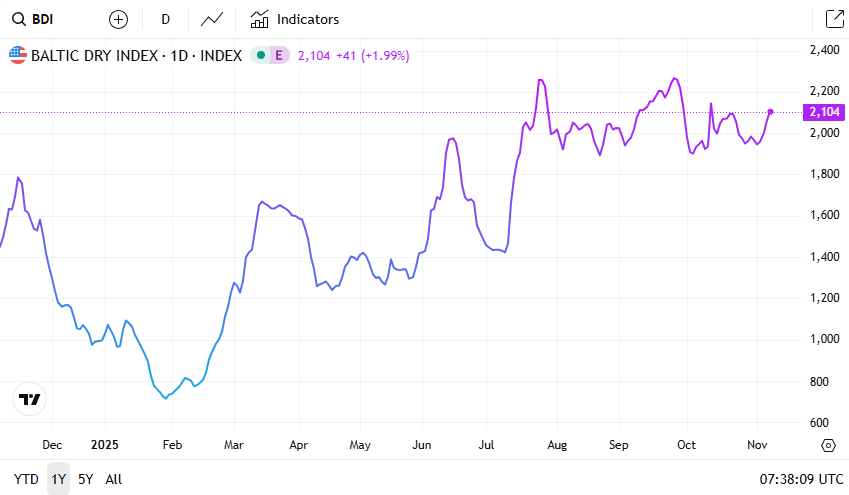Viewport: 849px width, 495px height.
Task: Click the purple 2,104 price label
Action: tap(826, 112)
